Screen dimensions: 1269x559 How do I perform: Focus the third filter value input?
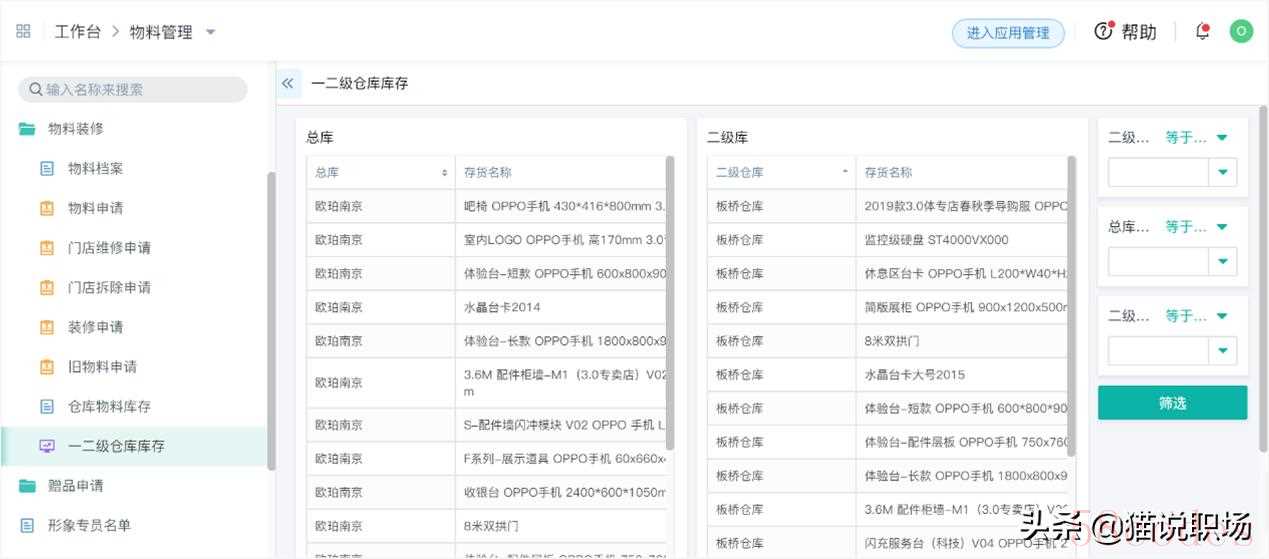1158,350
